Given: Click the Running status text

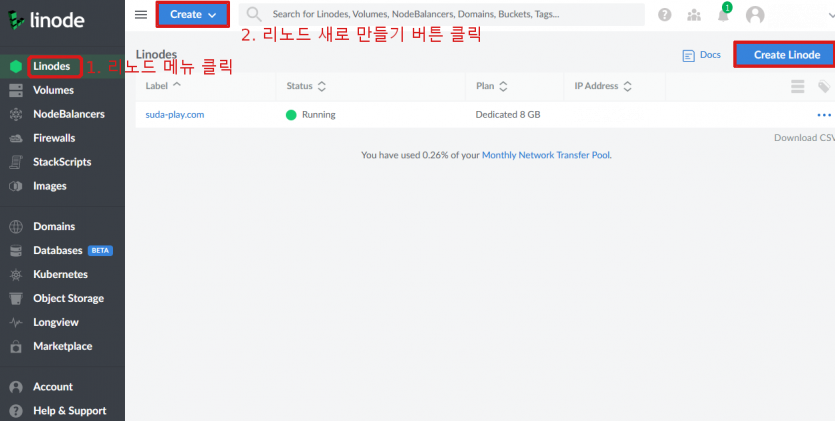Looking at the screenshot, I should tap(318, 115).
